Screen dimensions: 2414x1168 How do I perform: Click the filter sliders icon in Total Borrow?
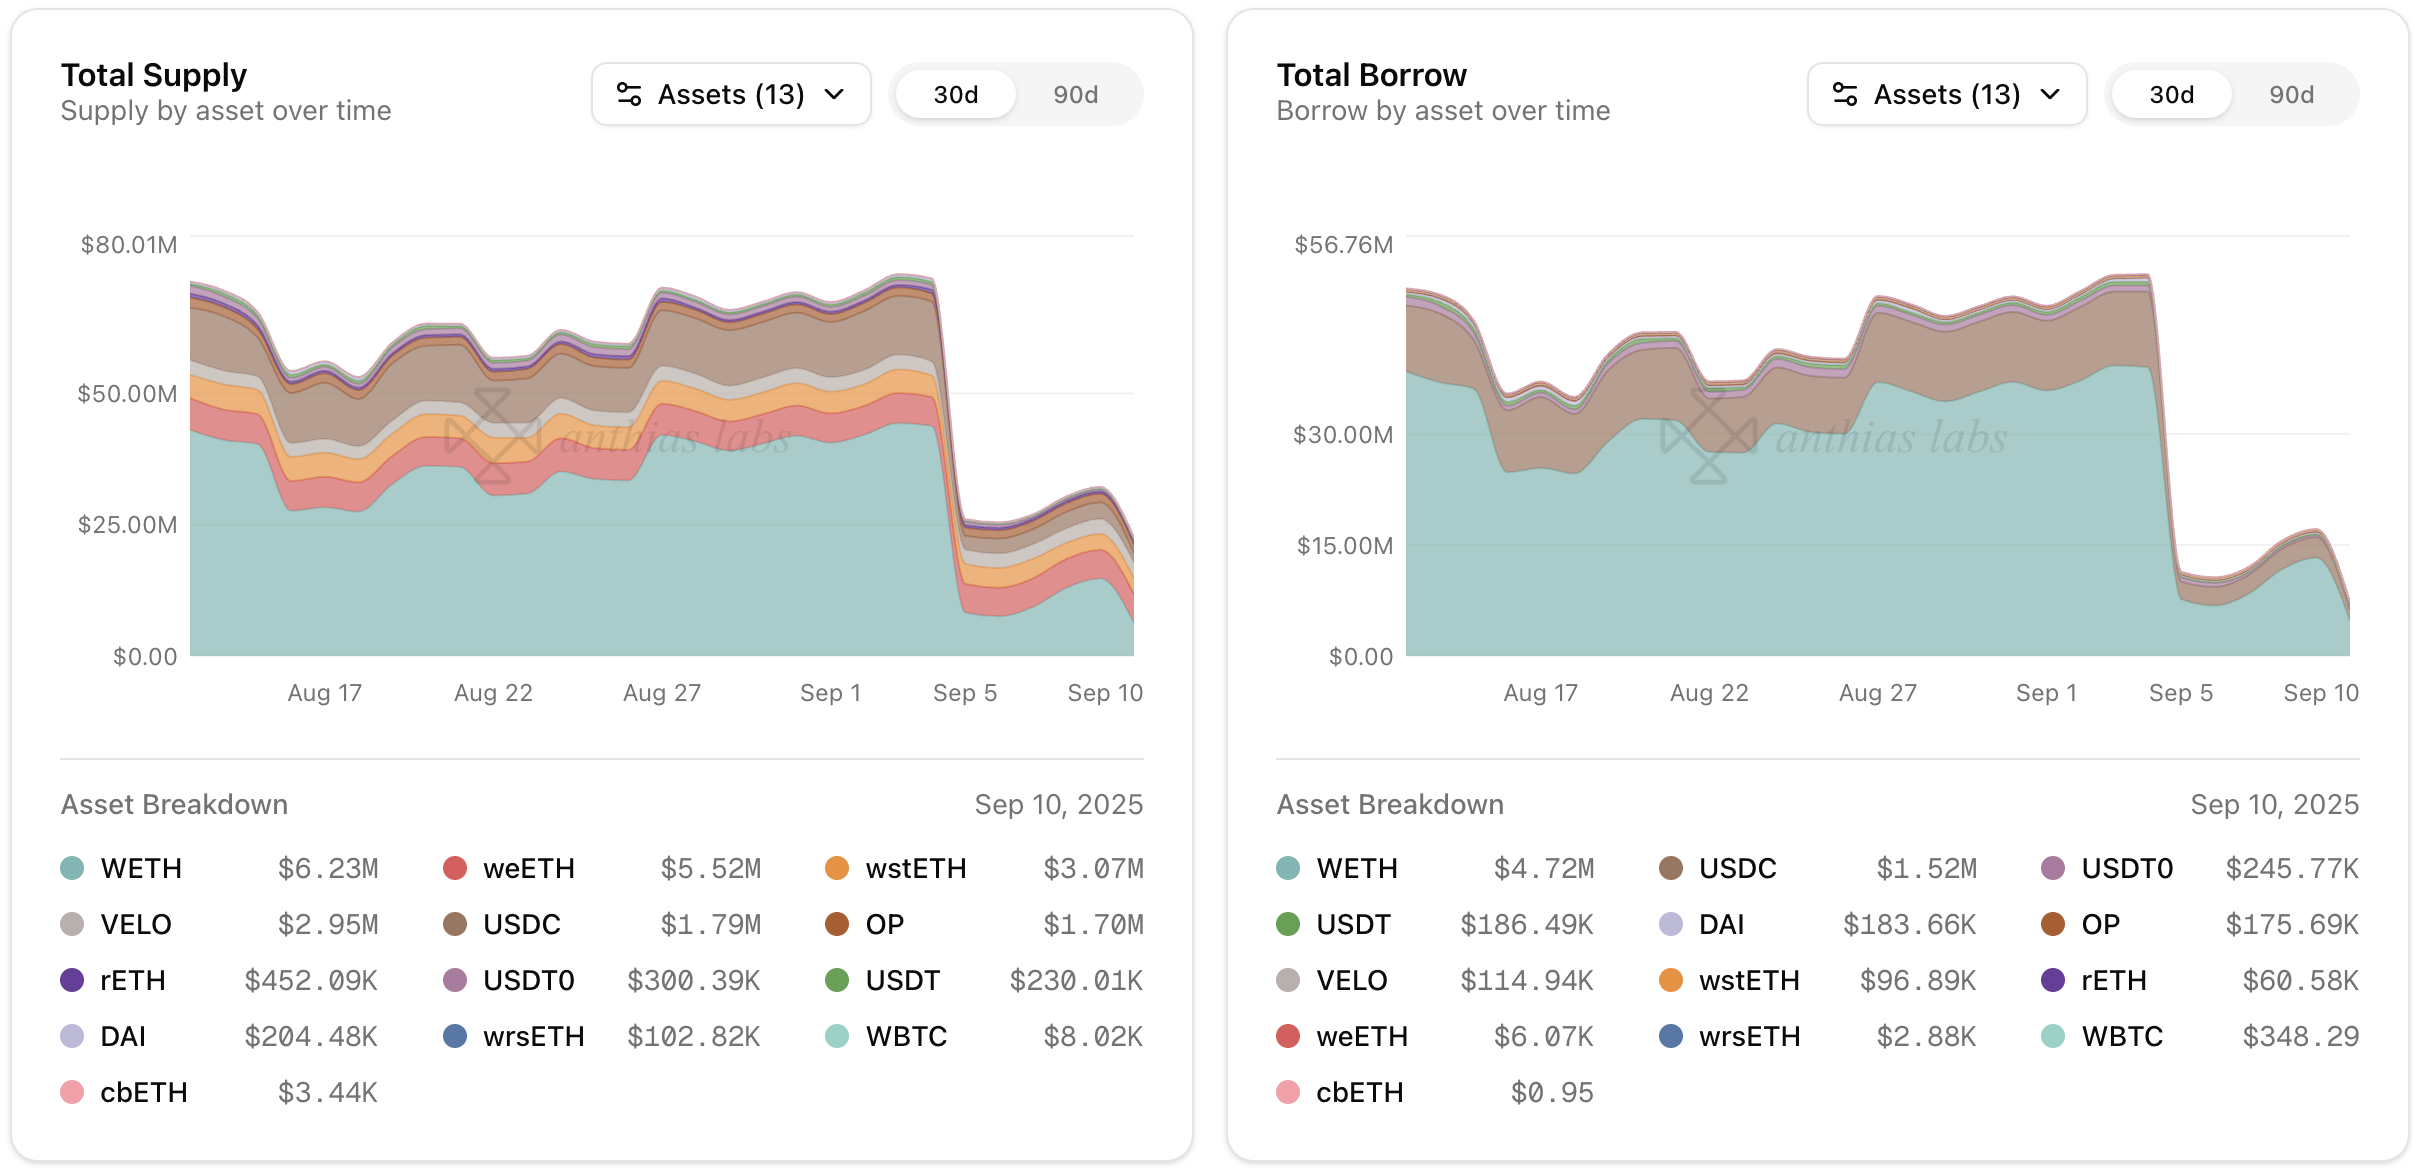tap(1845, 94)
